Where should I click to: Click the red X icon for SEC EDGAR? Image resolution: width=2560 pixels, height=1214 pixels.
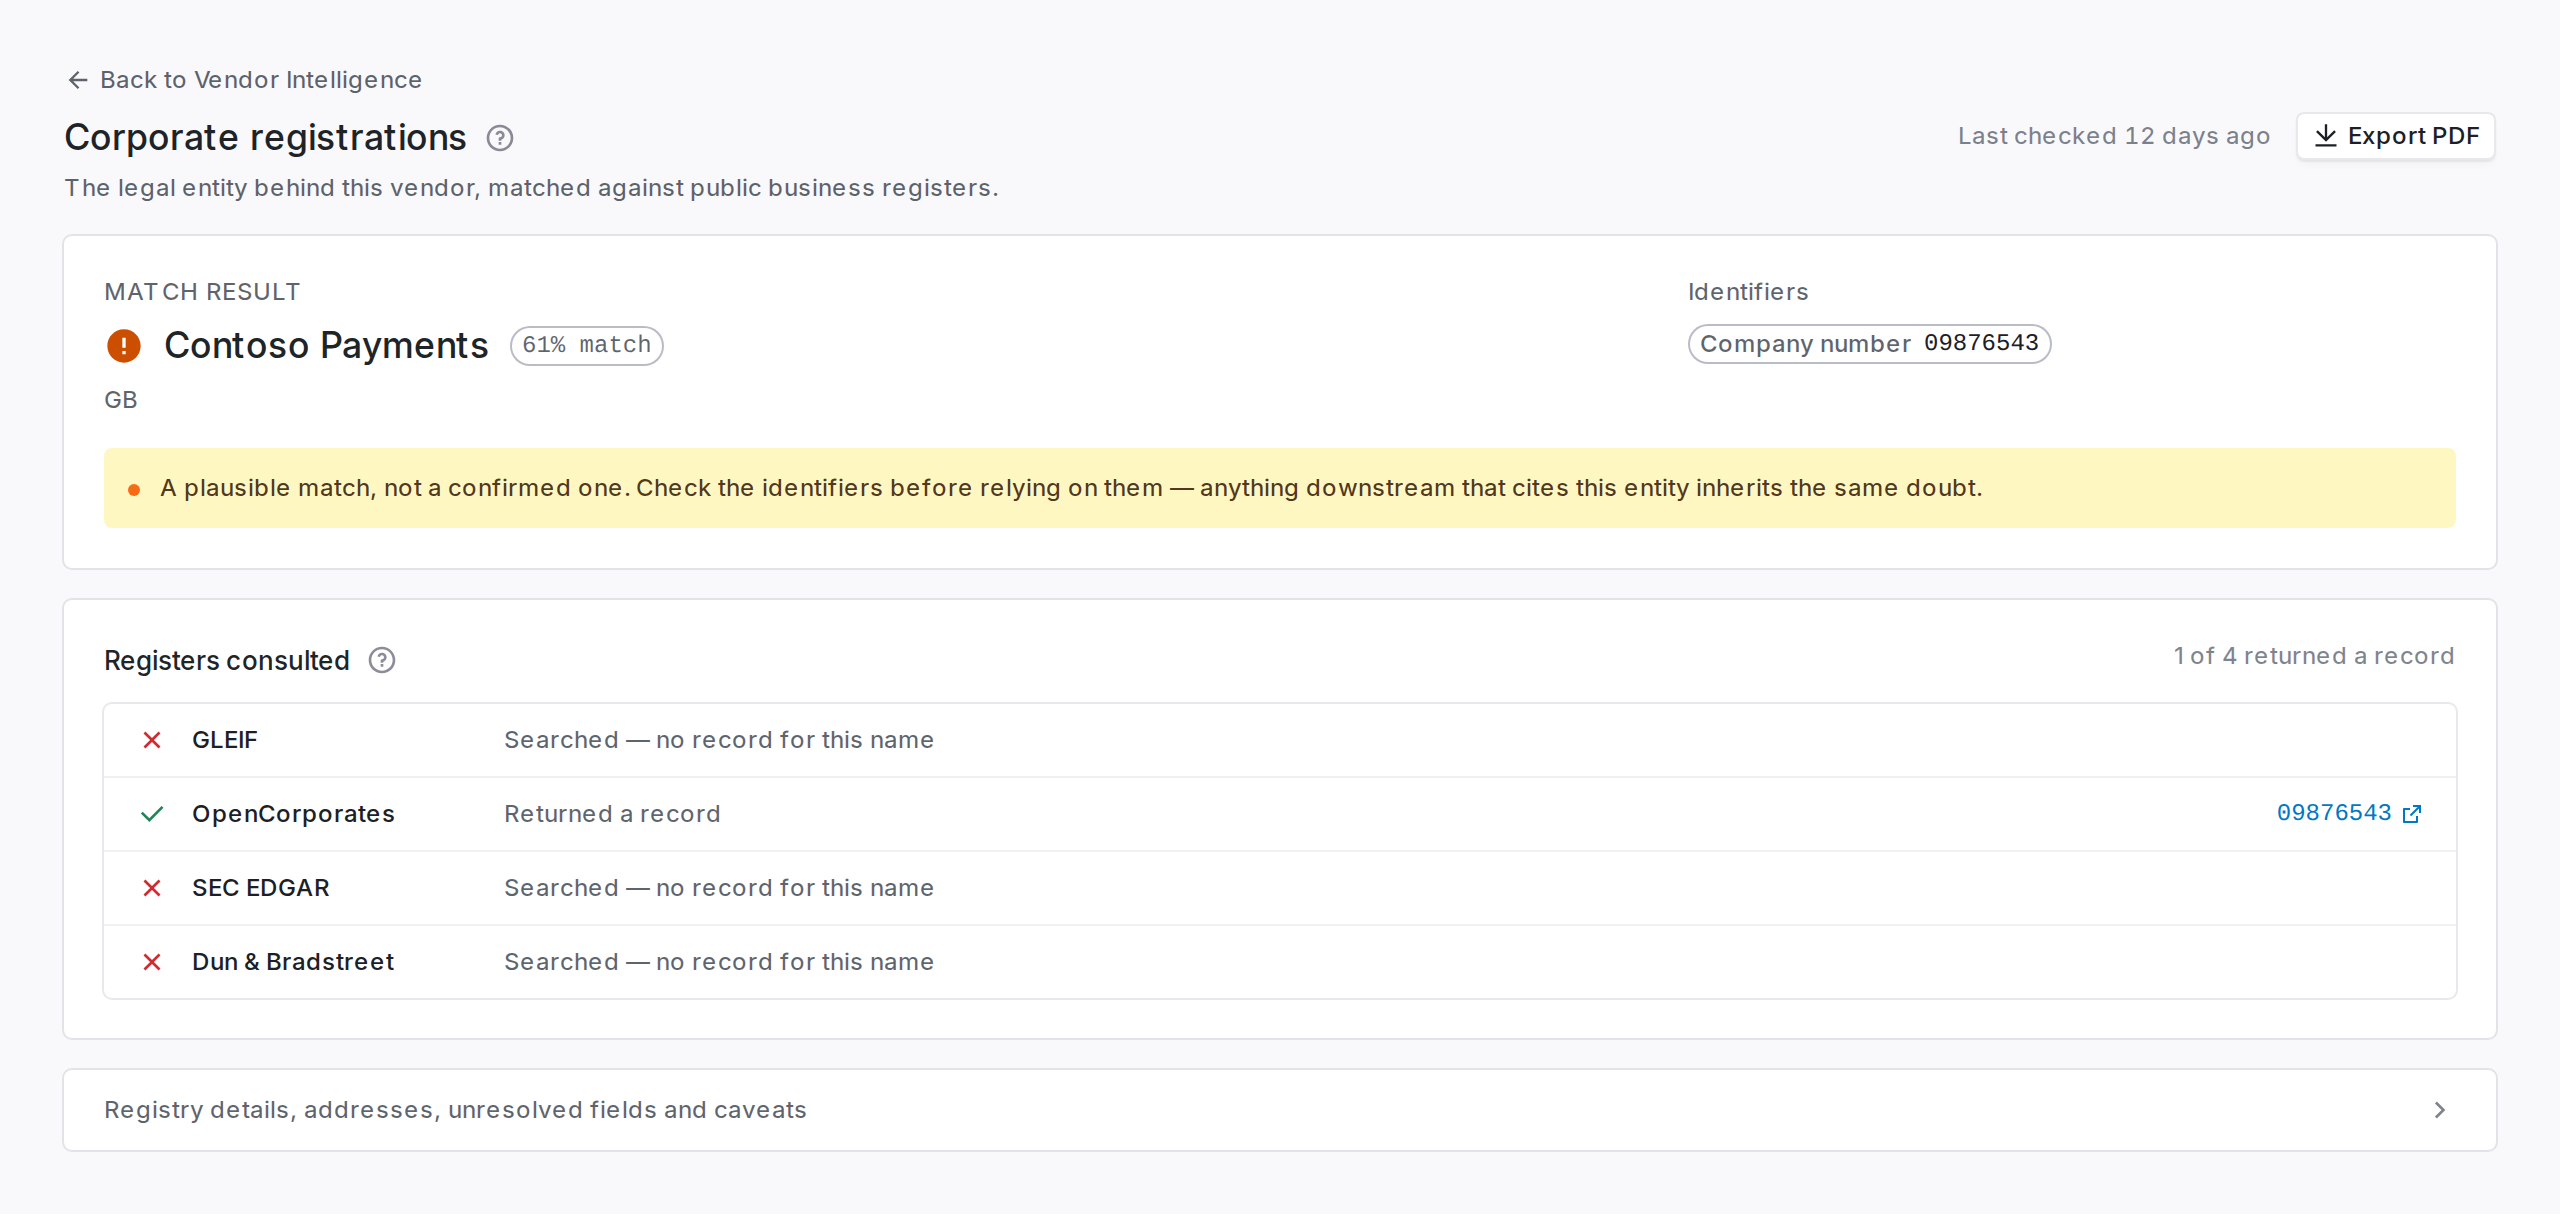coord(152,888)
